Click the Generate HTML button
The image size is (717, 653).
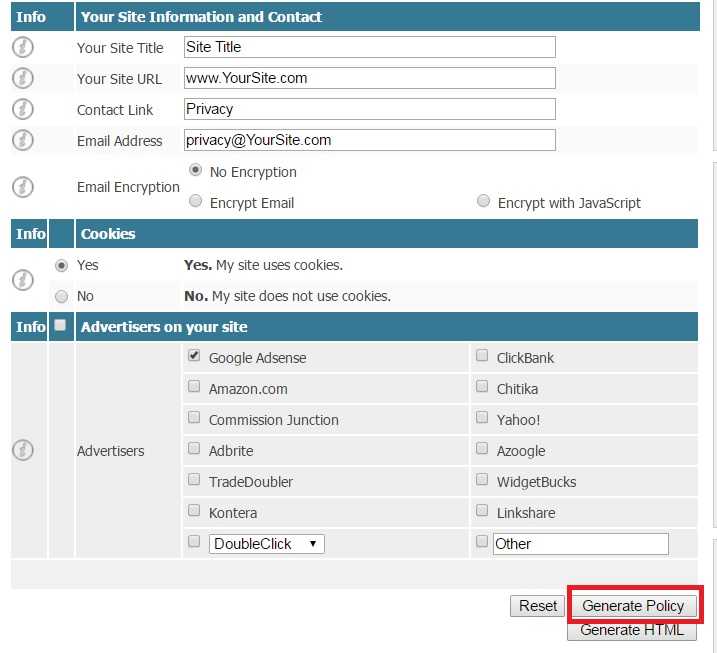[631, 630]
